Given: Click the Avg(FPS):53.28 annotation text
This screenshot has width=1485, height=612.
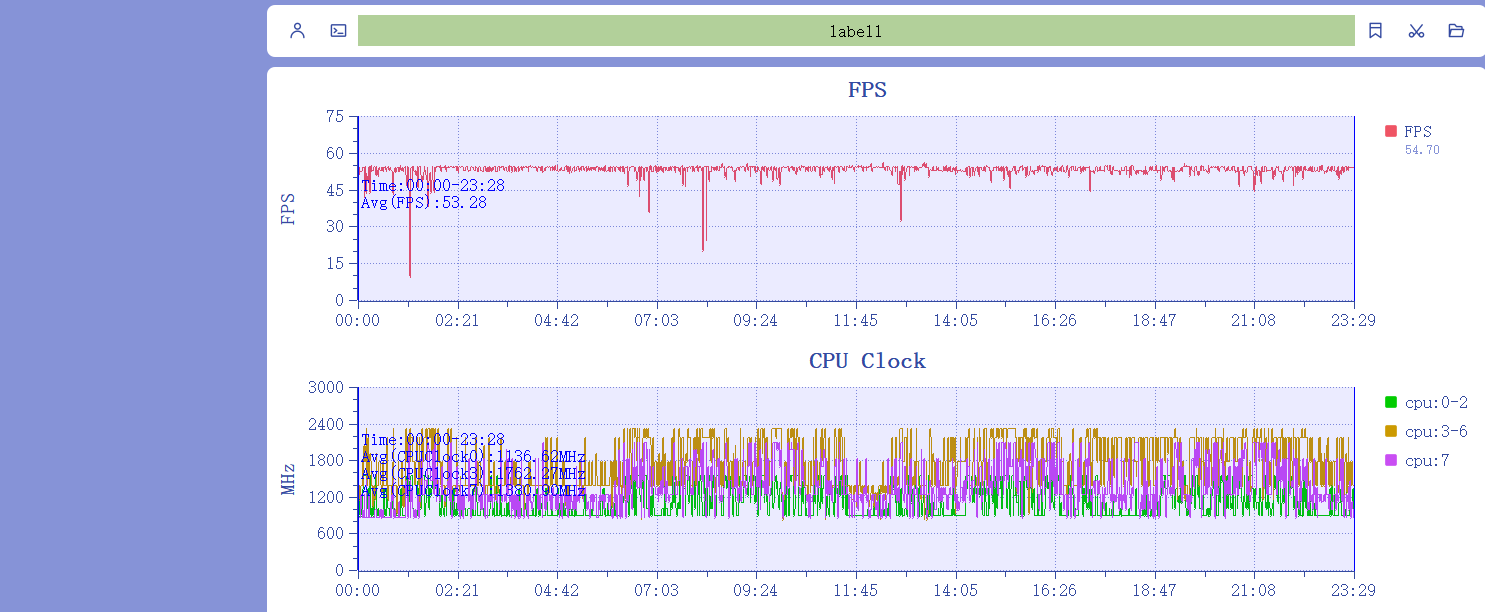Looking at the screenshot, I should (424, 203).
